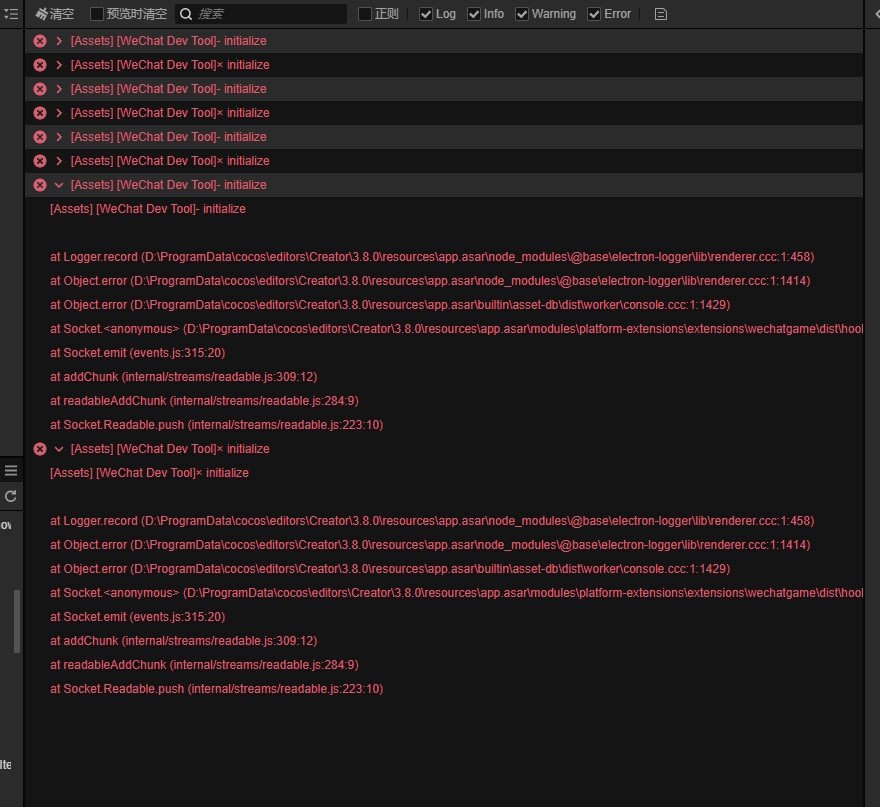Click console.ccc:1:1429 line under '× initialize' entry

[390, 569]
